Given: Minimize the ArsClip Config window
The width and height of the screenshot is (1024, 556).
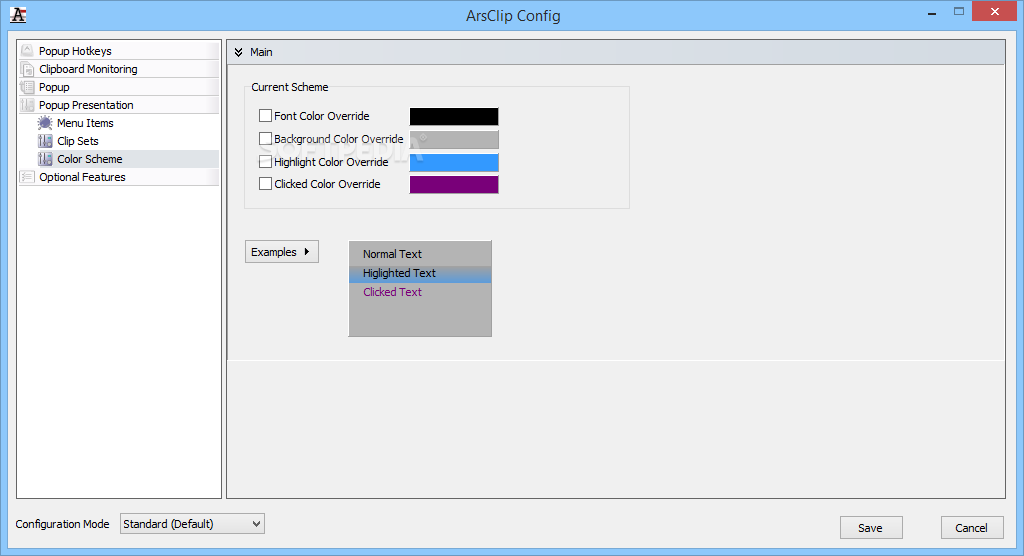Looking at the screenshot, I should pyautogui.click(x=932, y=13).
